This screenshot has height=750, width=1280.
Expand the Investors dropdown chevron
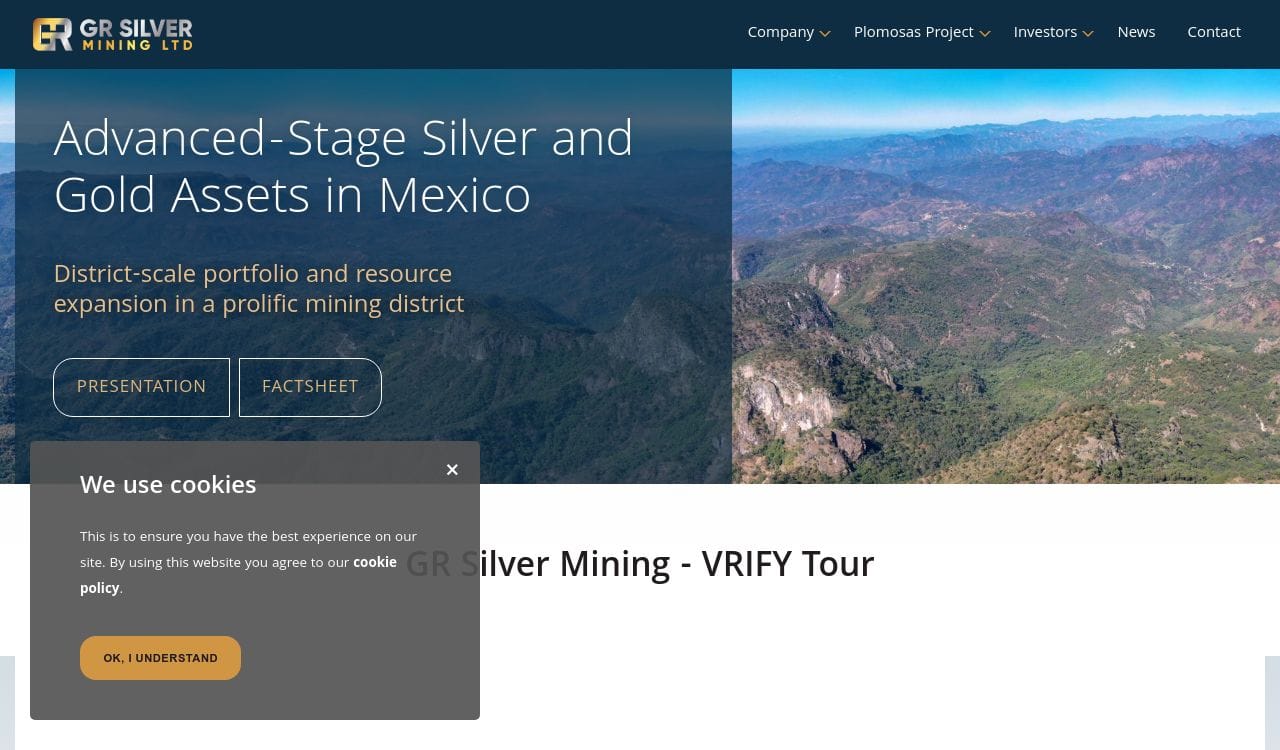pos(1088,34)
